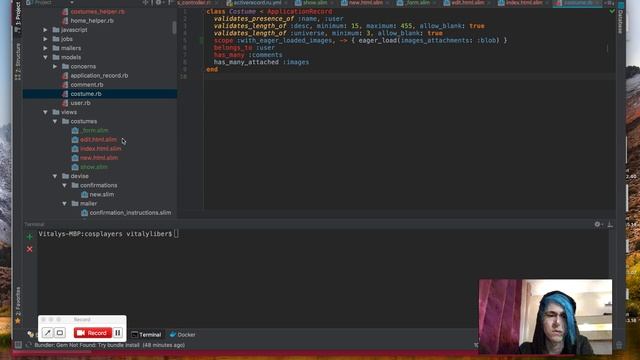
Task: Collapse the devise folder
Action: pyautogui.click(x=55, y=176)
